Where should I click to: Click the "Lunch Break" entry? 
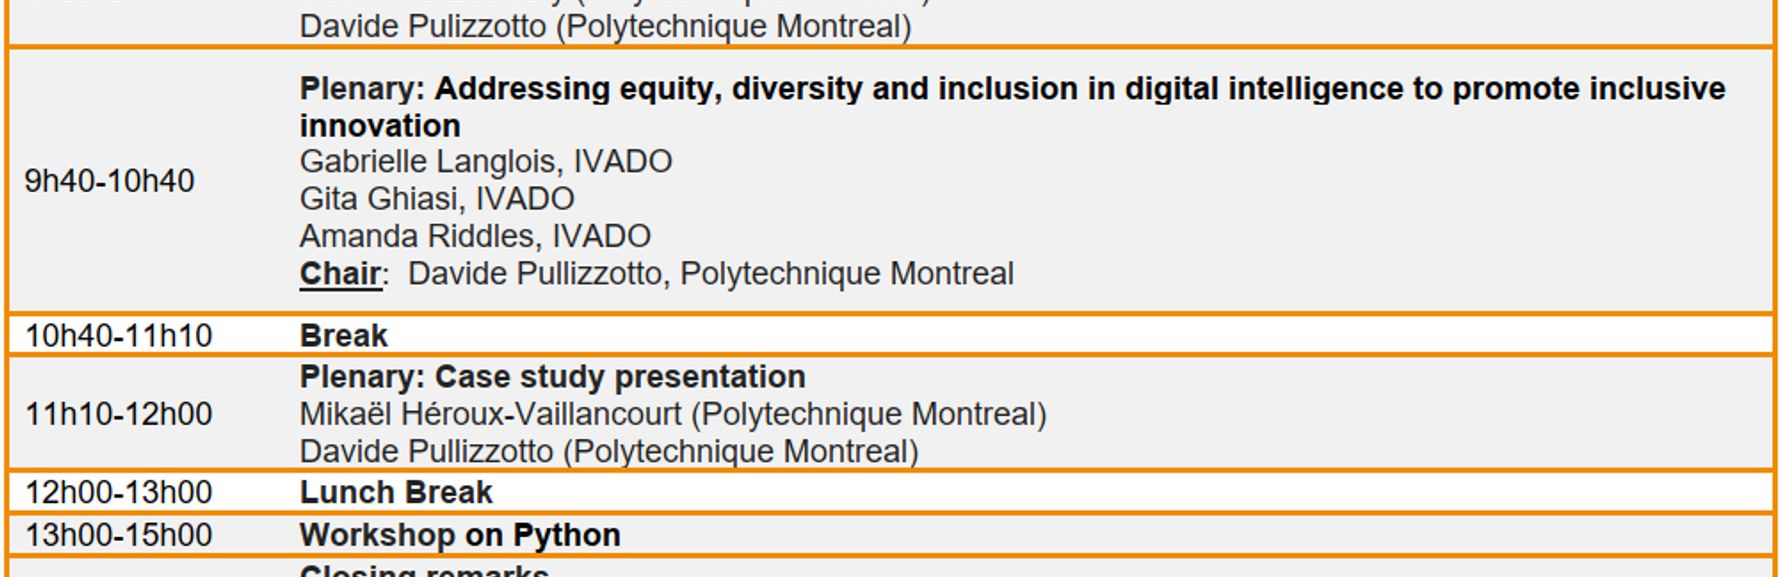point(396,492)
